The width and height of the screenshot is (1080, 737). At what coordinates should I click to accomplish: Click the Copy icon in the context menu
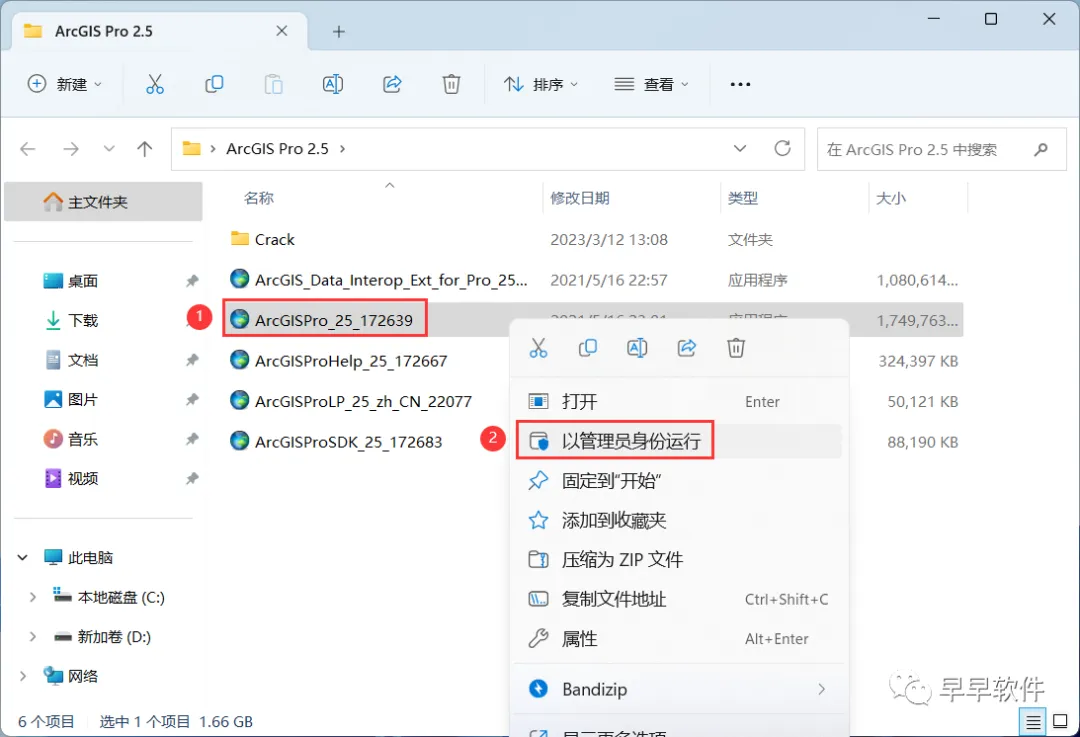588,348
